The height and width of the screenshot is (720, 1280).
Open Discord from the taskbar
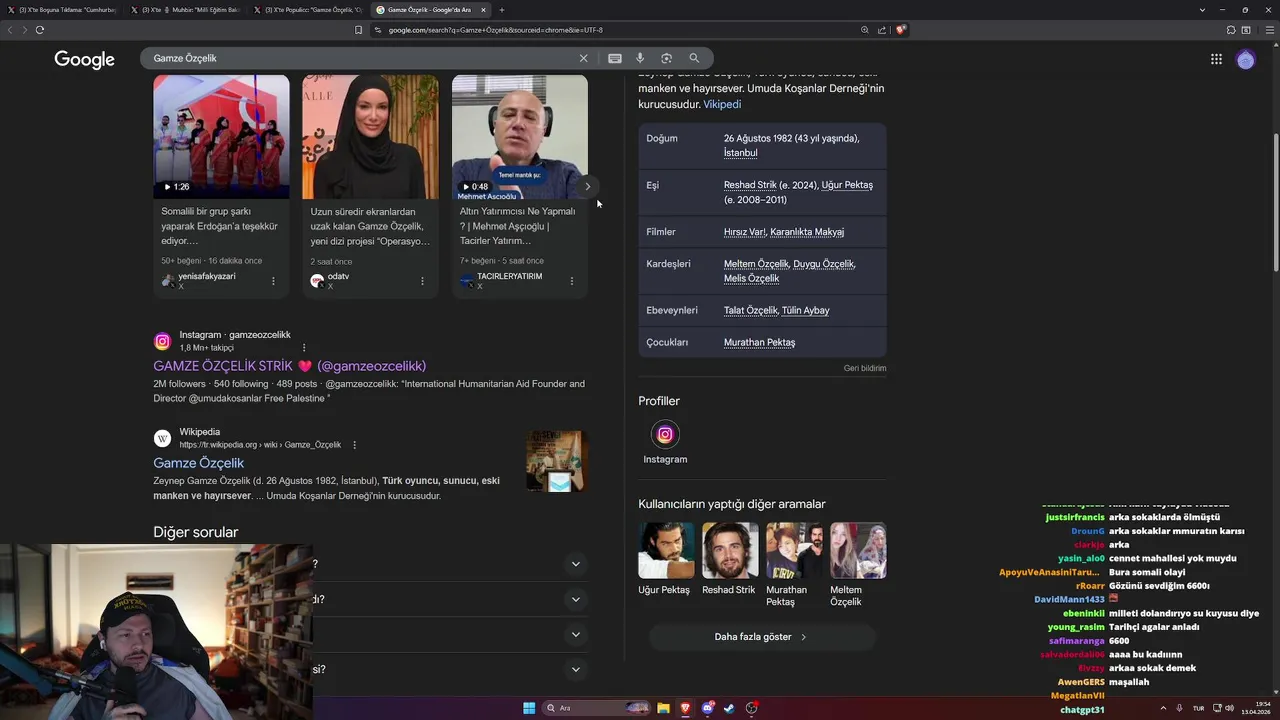point(708,708)
